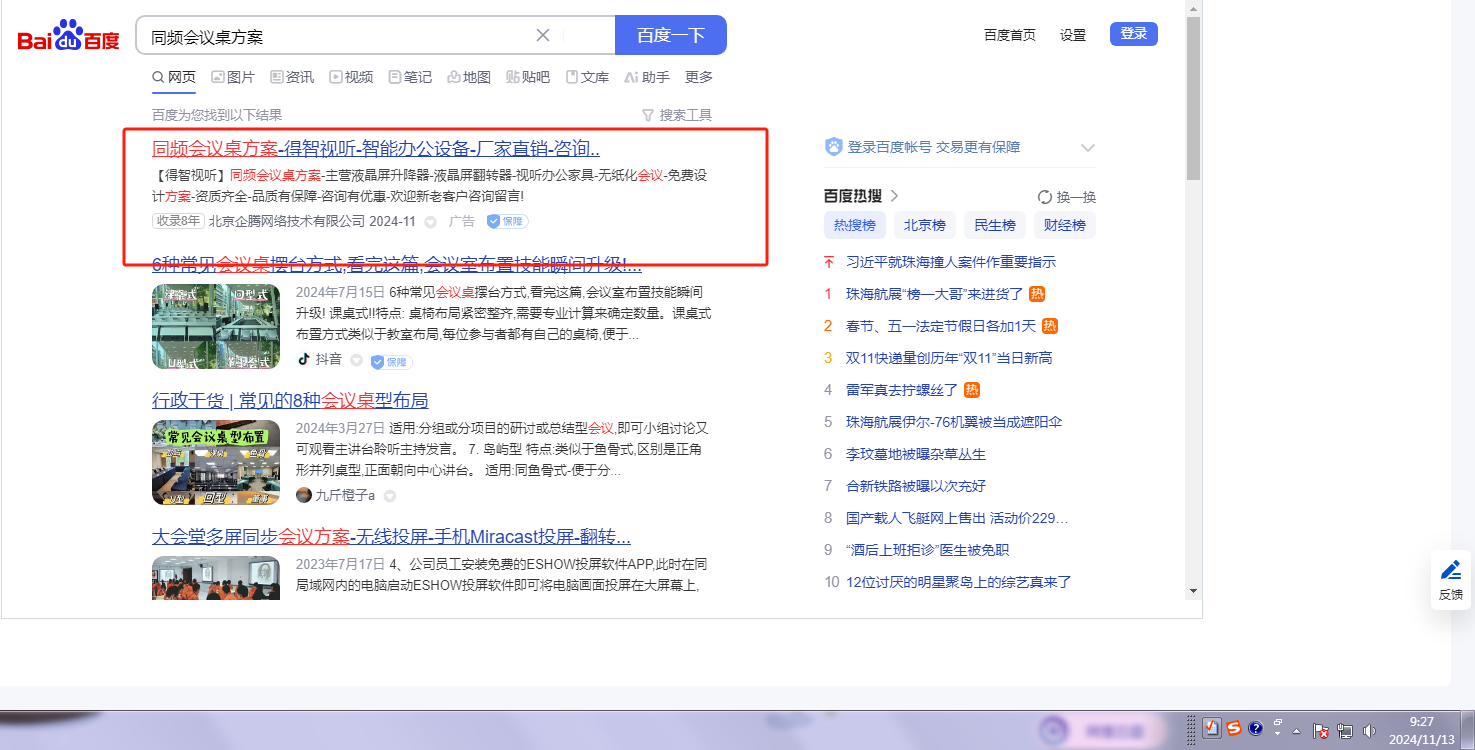Click the Baidu logo

tap(68, 37)
